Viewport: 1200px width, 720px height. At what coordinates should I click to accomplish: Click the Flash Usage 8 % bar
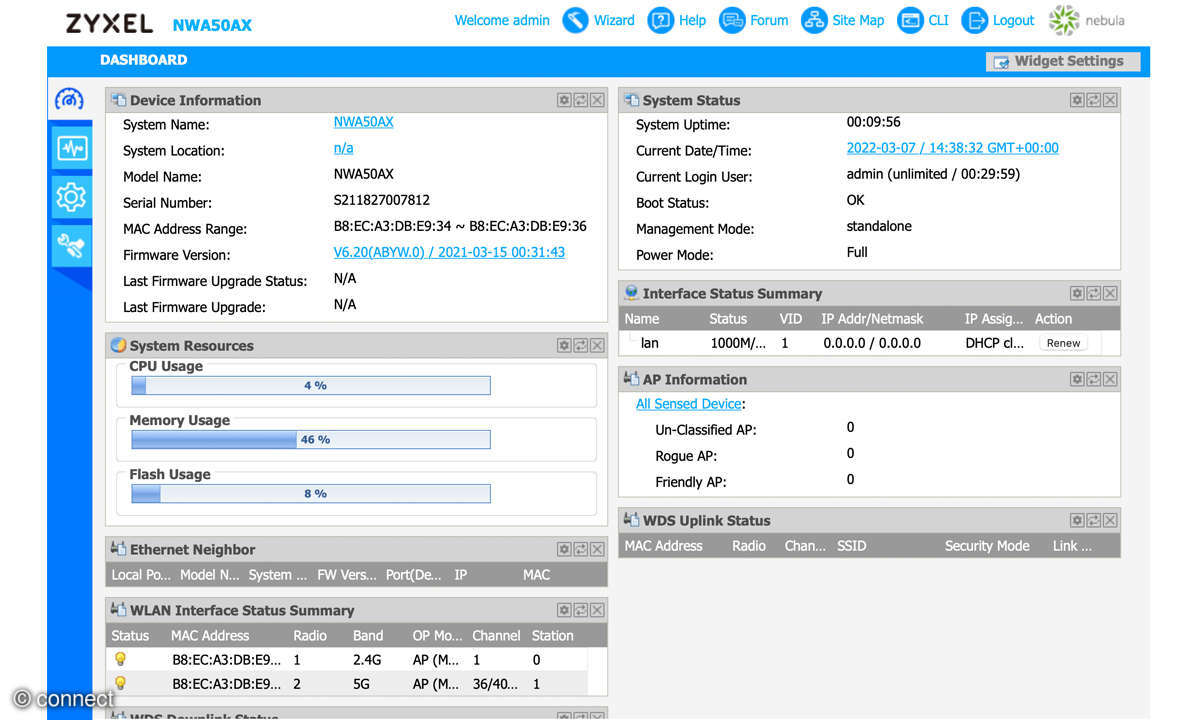click(x=311, y=493)
